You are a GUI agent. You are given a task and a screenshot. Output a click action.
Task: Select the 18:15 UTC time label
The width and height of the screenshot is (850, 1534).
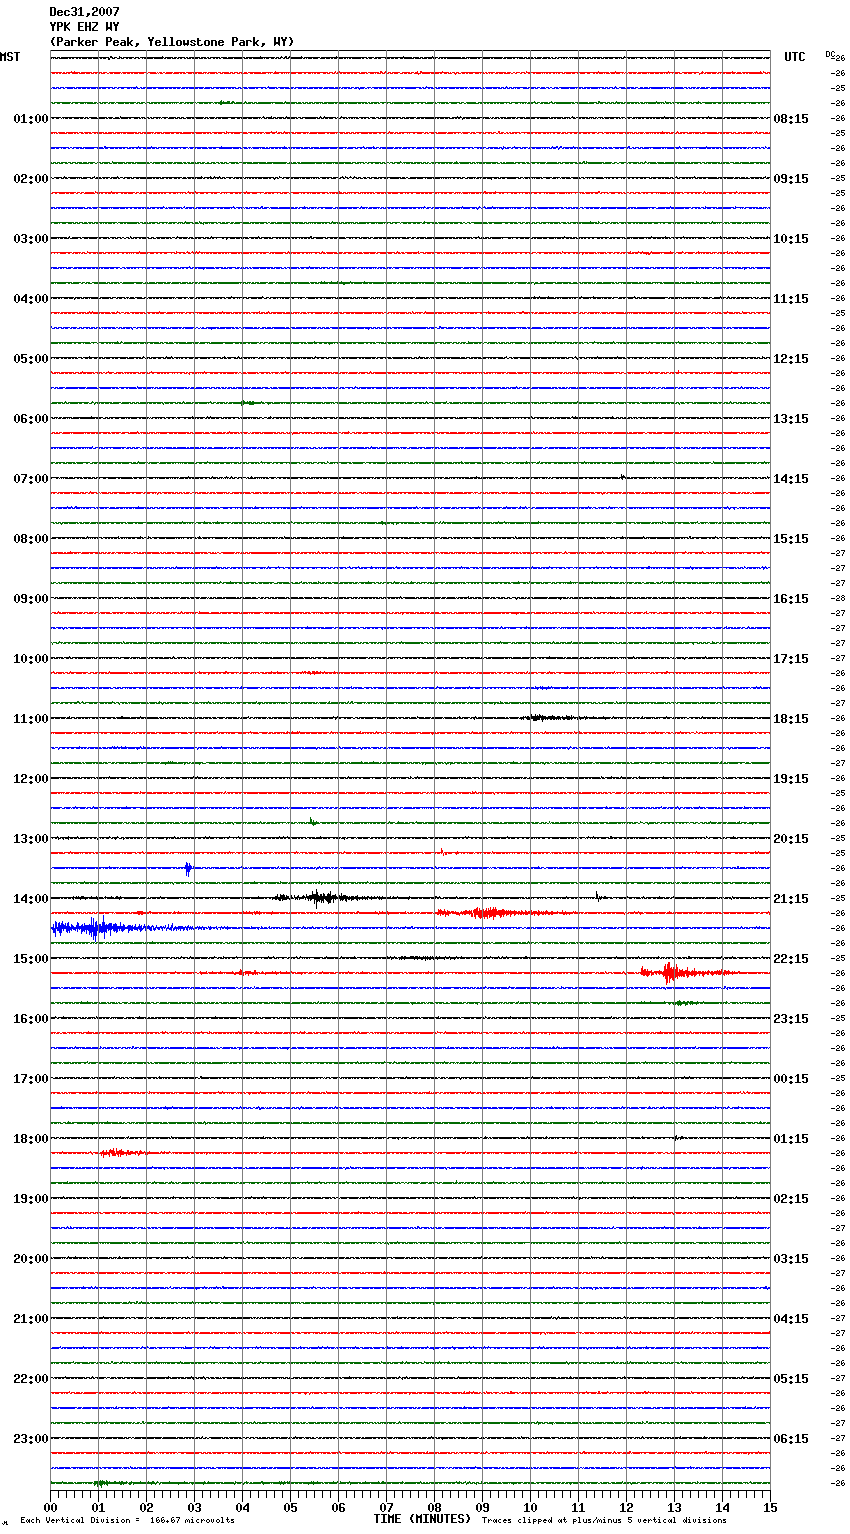tap(791, 719)
